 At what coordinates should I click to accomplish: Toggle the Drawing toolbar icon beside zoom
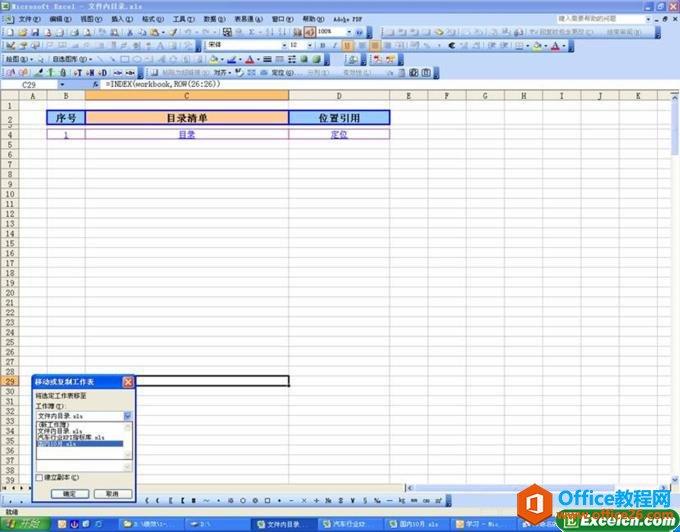[x=310, y=32]
